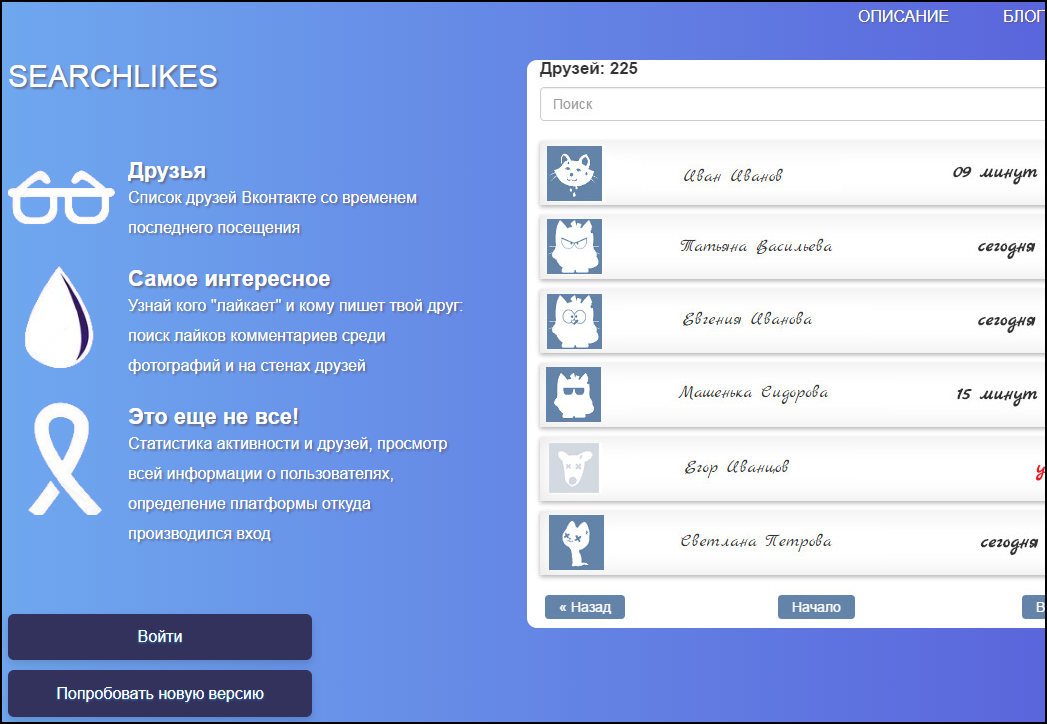Click the ribbon icon beside Это еще не все!

point(63,458)
